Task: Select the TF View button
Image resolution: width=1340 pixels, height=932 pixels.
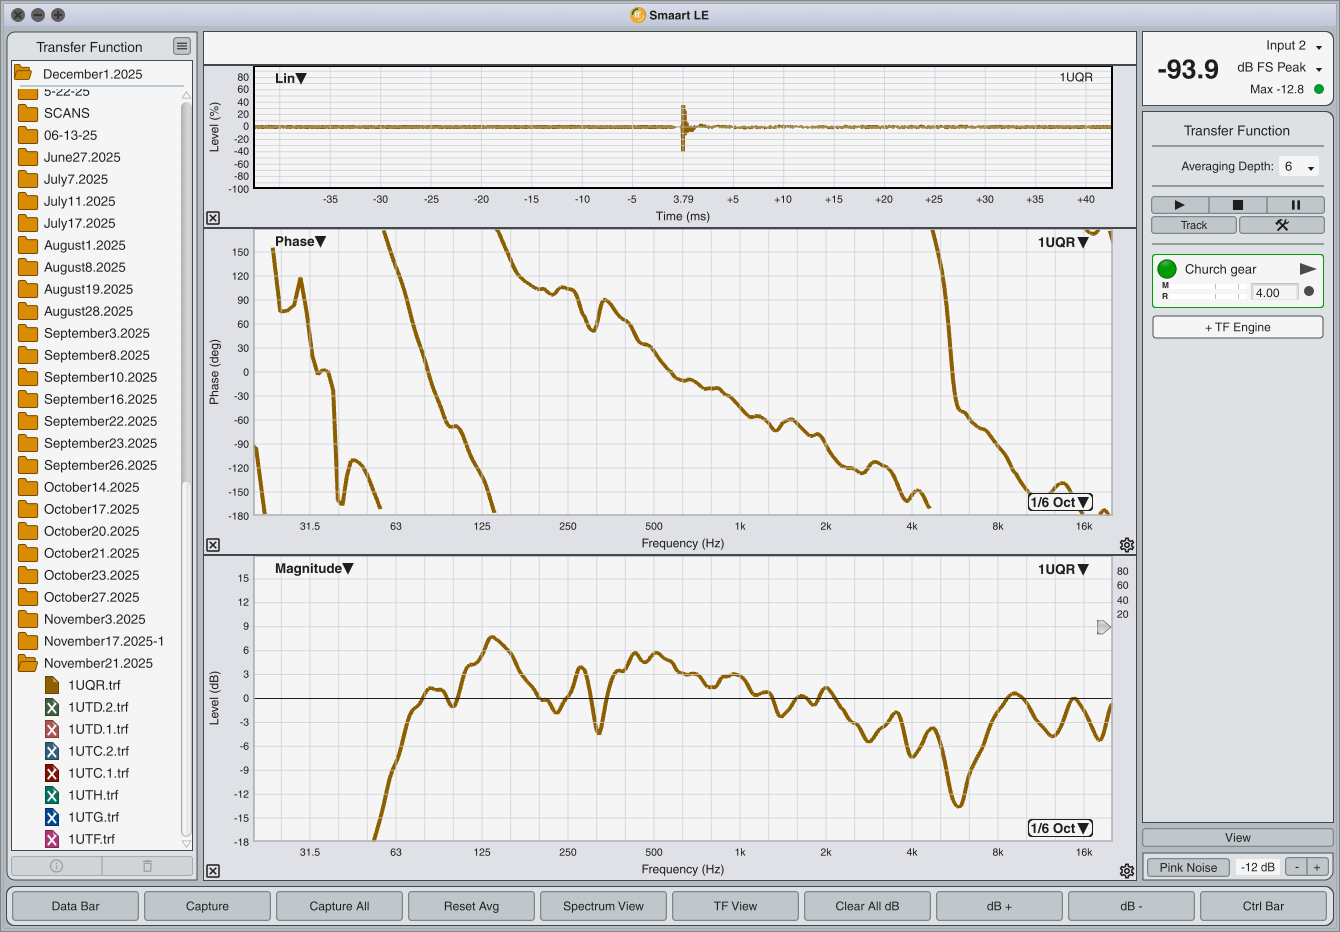Action: point(735,906)
